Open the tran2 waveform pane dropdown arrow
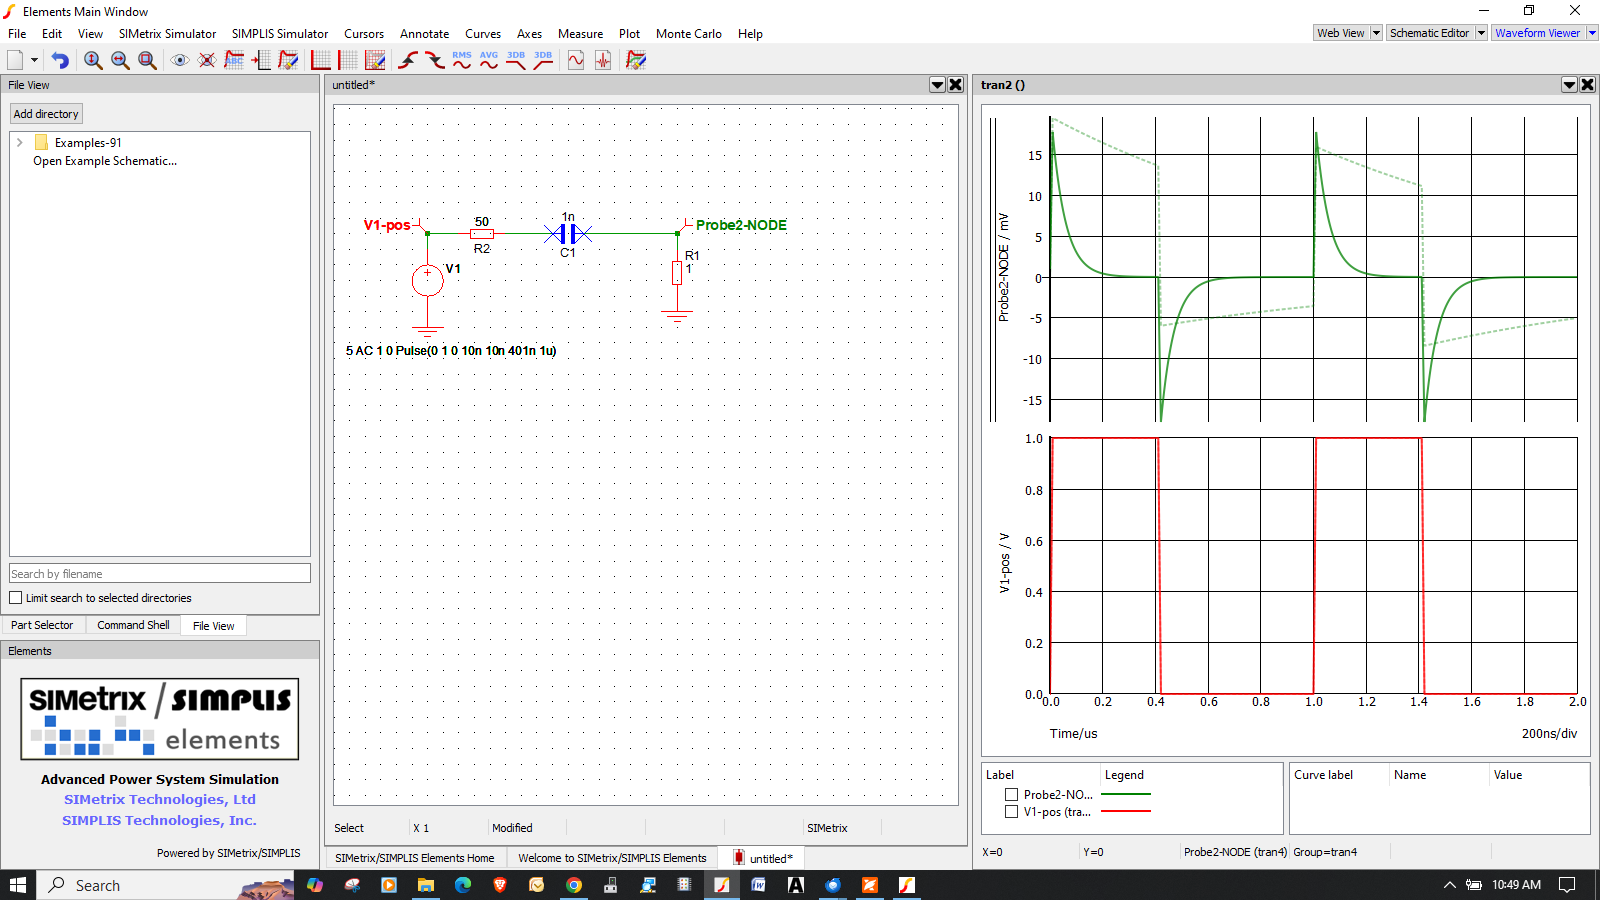 tap(1570, 85)
